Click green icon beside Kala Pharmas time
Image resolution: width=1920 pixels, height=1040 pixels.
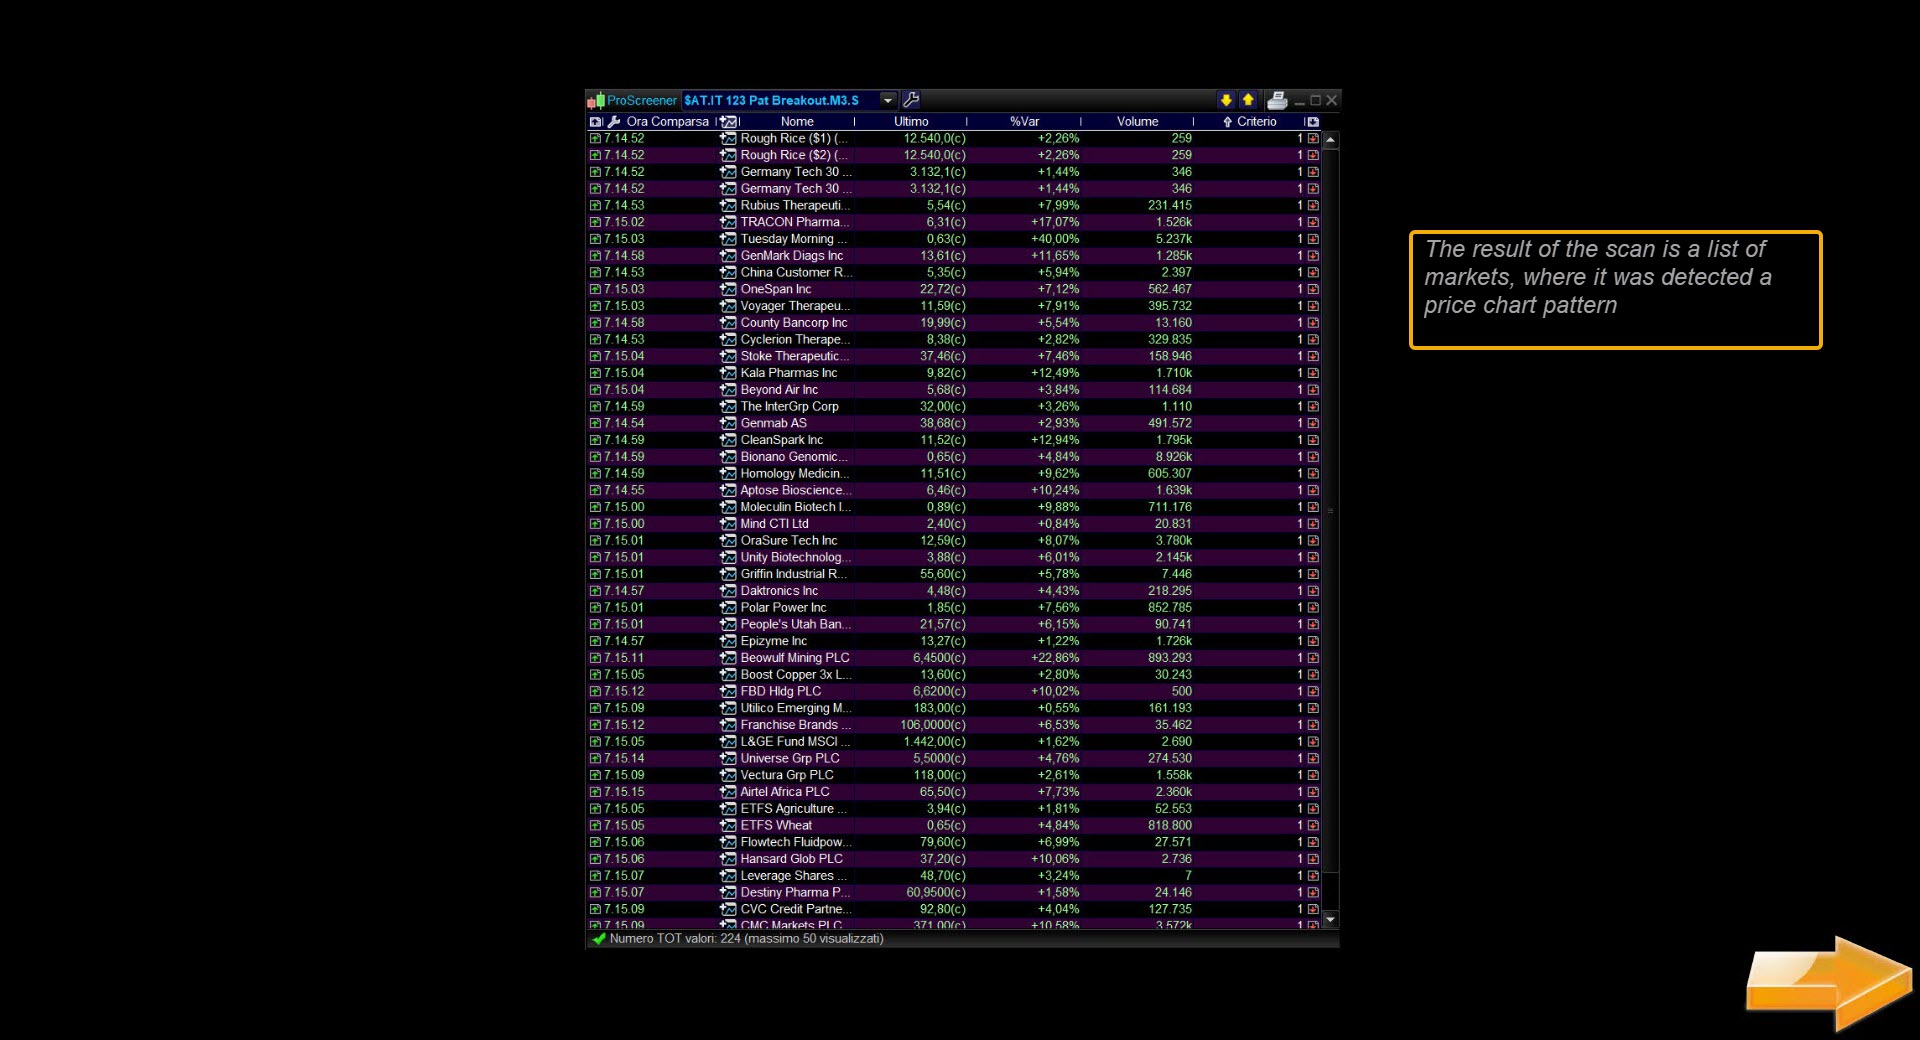595,373
